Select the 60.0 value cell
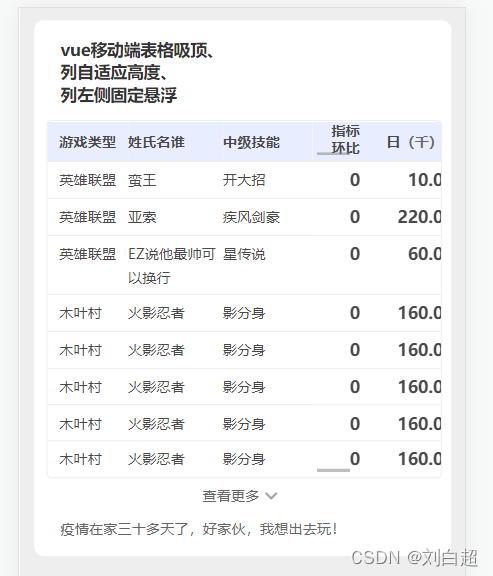The image size is (493, 576). (425, 254)
